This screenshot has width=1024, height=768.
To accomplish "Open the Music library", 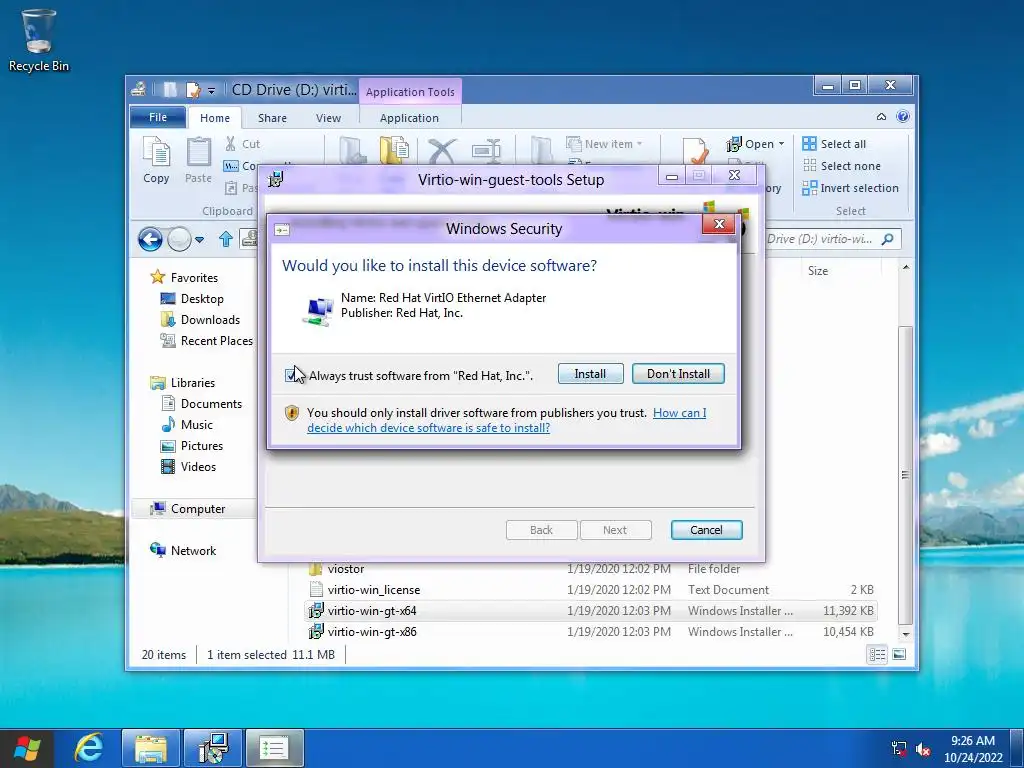I will 187,424.
